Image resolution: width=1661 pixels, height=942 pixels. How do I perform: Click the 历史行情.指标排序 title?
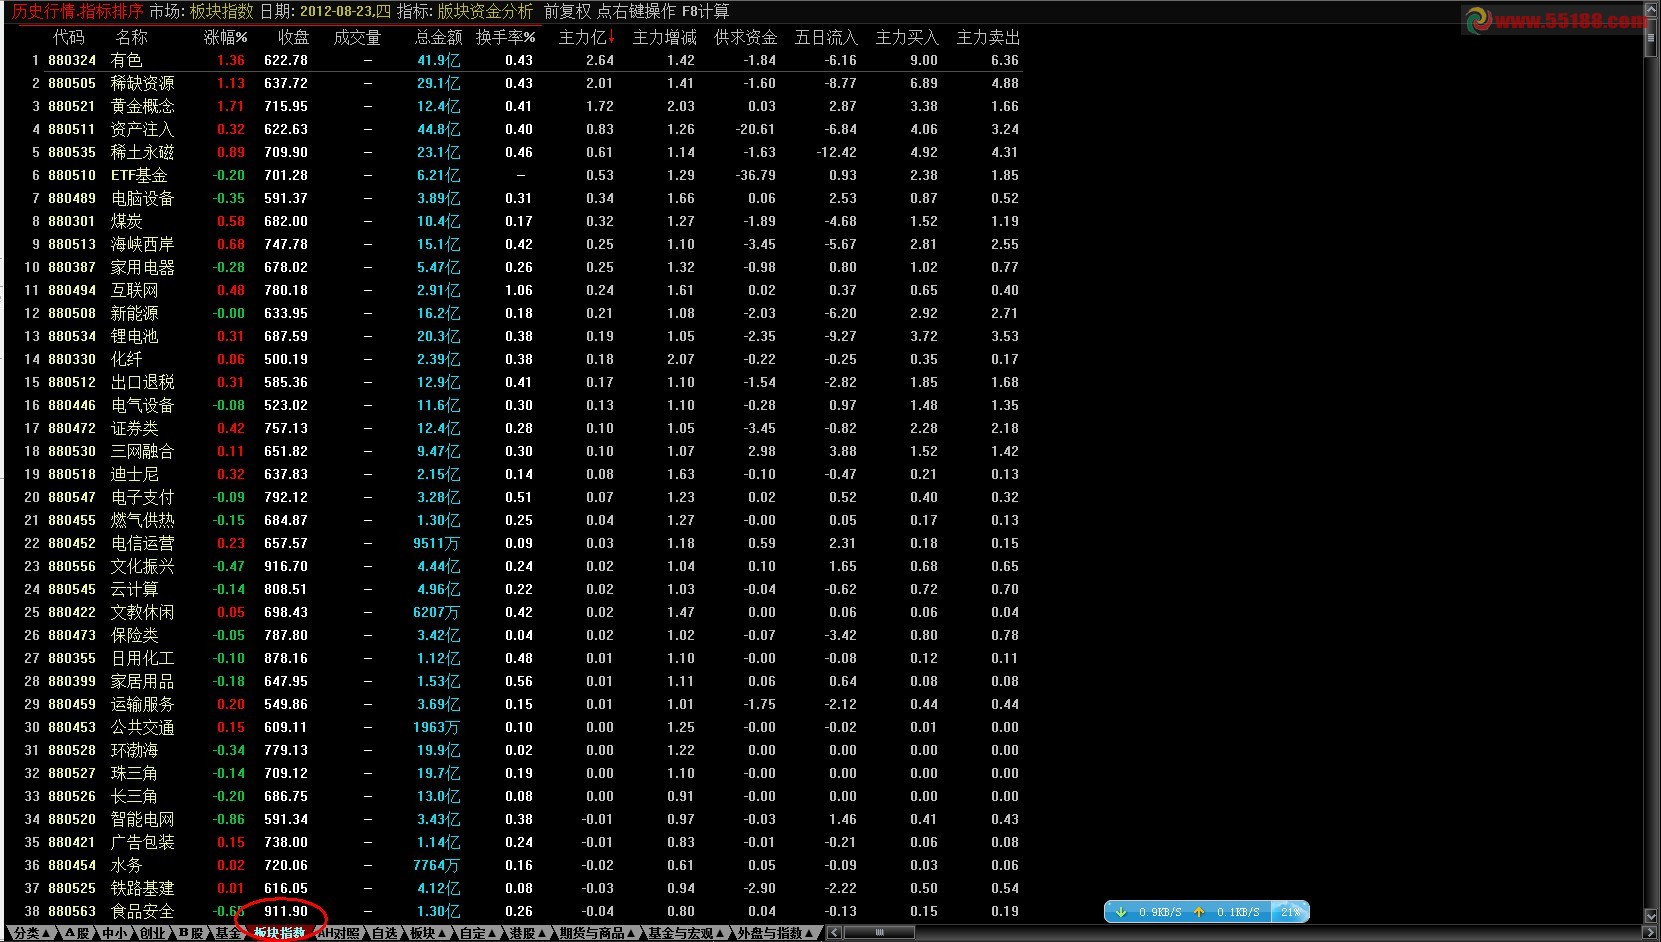click(x=77, y=11)
